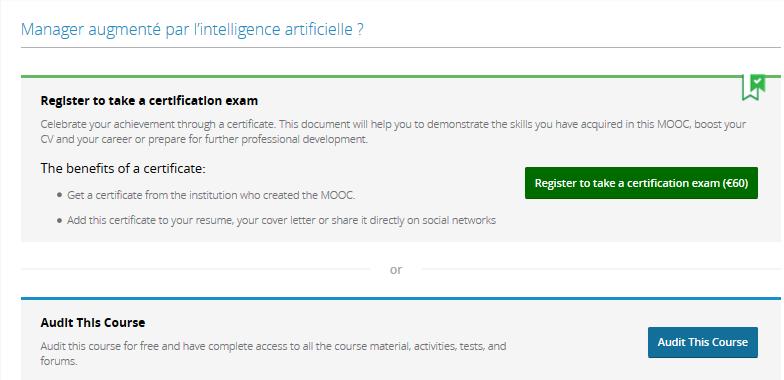Screen dimensions: 784x380
Task: Click the divider line right of 'or'
Action: pyautogui.click(x=600, y=270)
